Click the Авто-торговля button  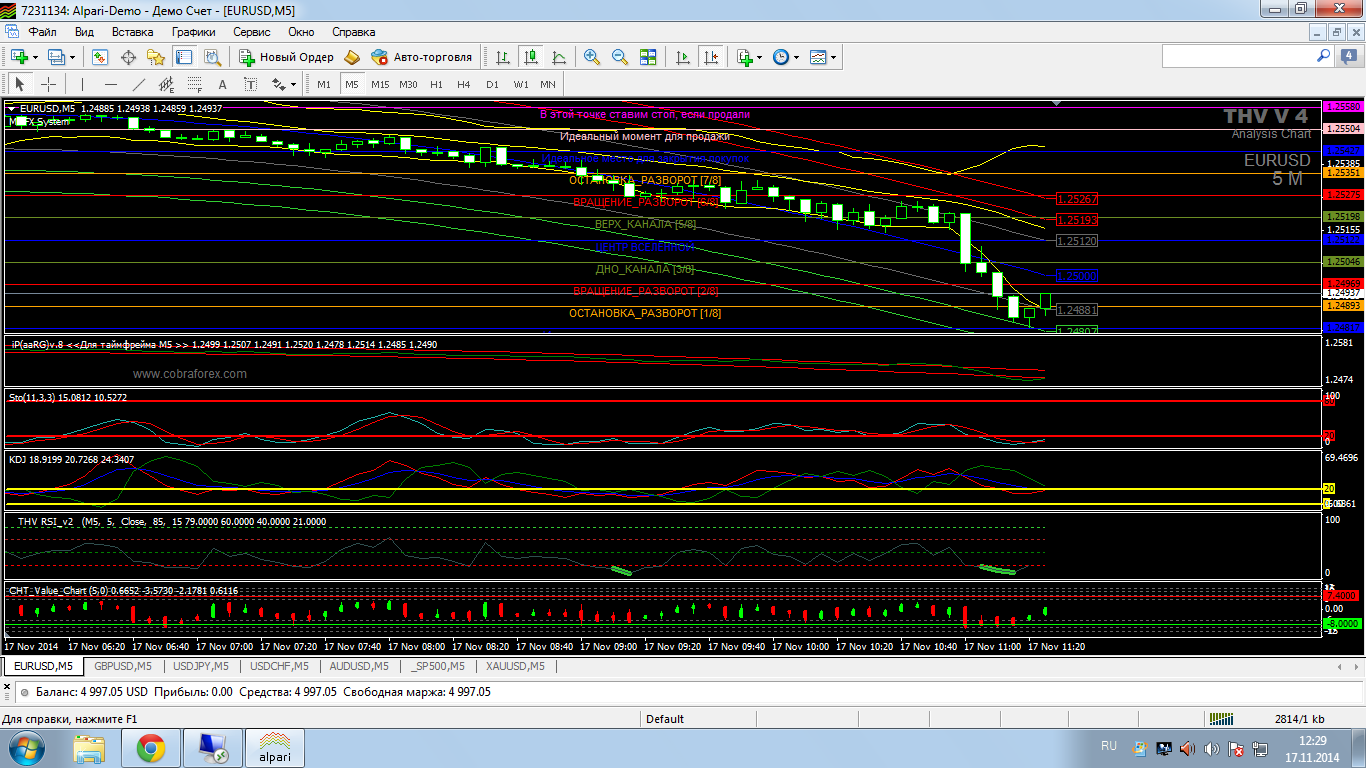[421, 57]
